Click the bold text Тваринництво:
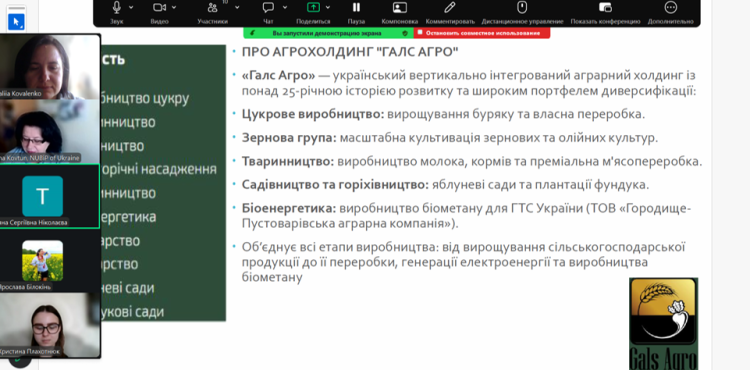Image resolution: width=750 pixels, height=370 pixels. coord(288,161)
